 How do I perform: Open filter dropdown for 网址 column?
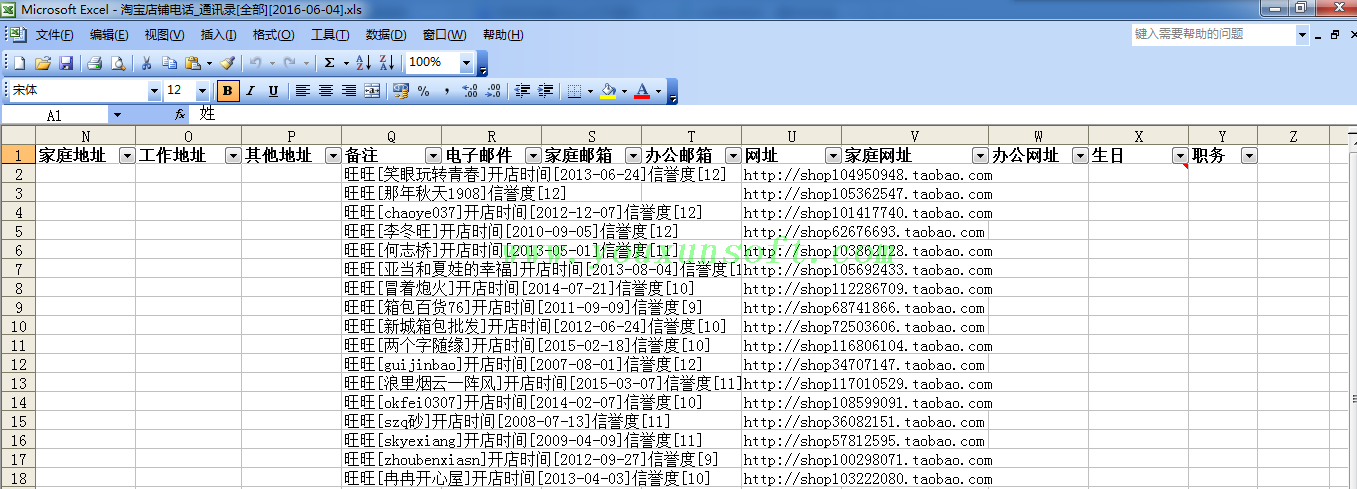click(833, 156)
